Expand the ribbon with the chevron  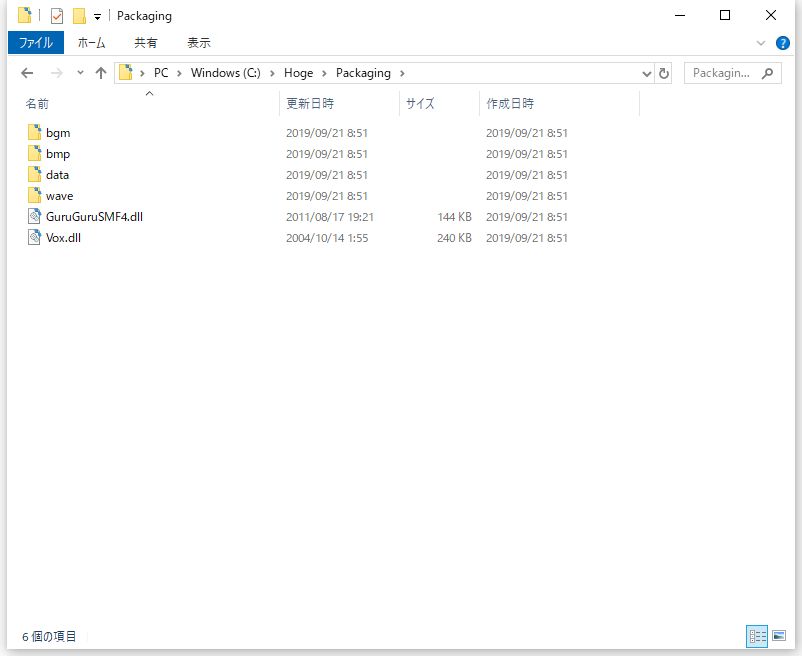point(761,43)
